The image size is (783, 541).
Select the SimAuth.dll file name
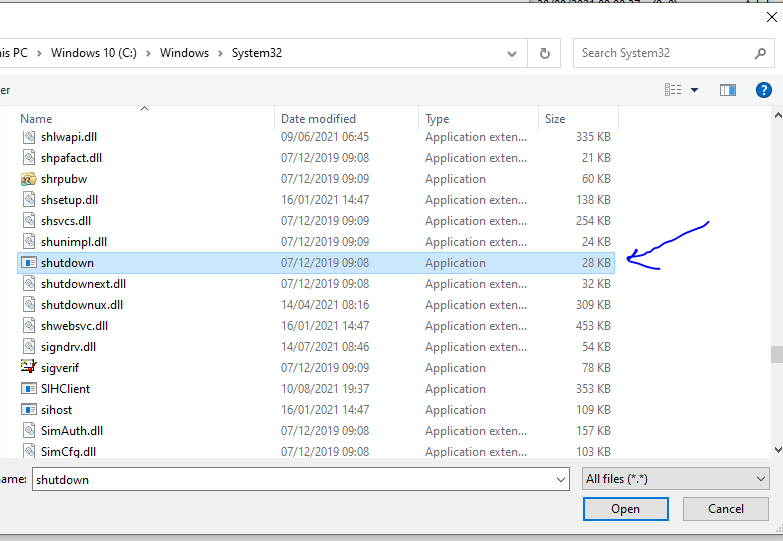pos(72,431)
